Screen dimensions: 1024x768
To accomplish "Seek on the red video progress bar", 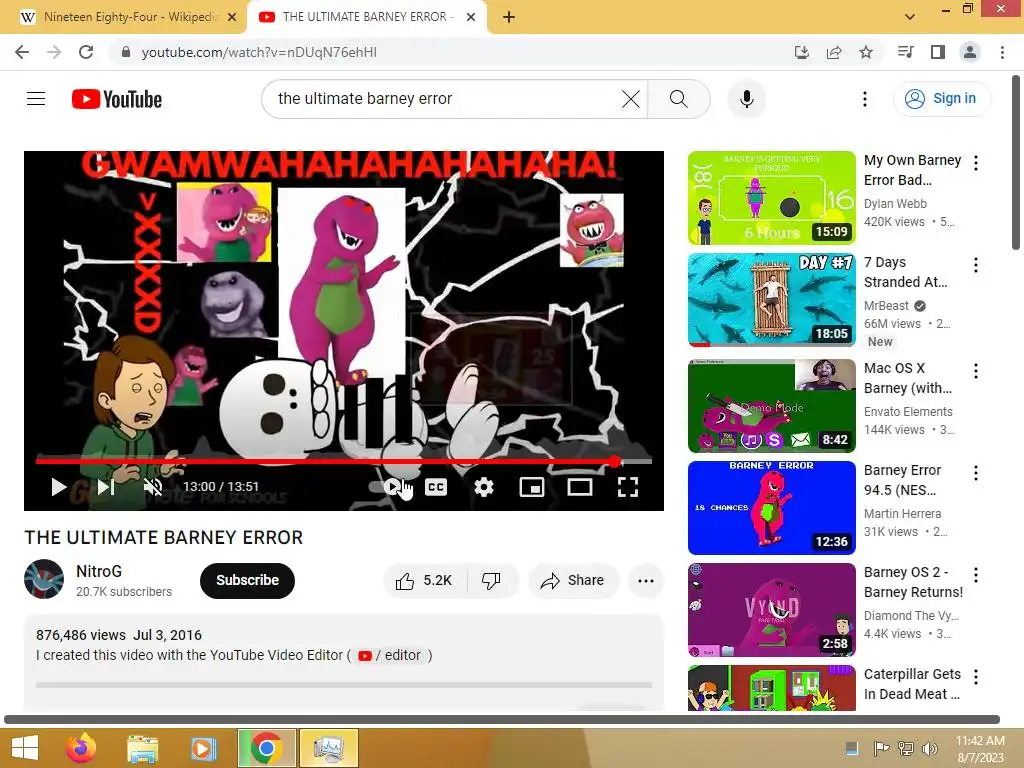I will coord(344,462).
